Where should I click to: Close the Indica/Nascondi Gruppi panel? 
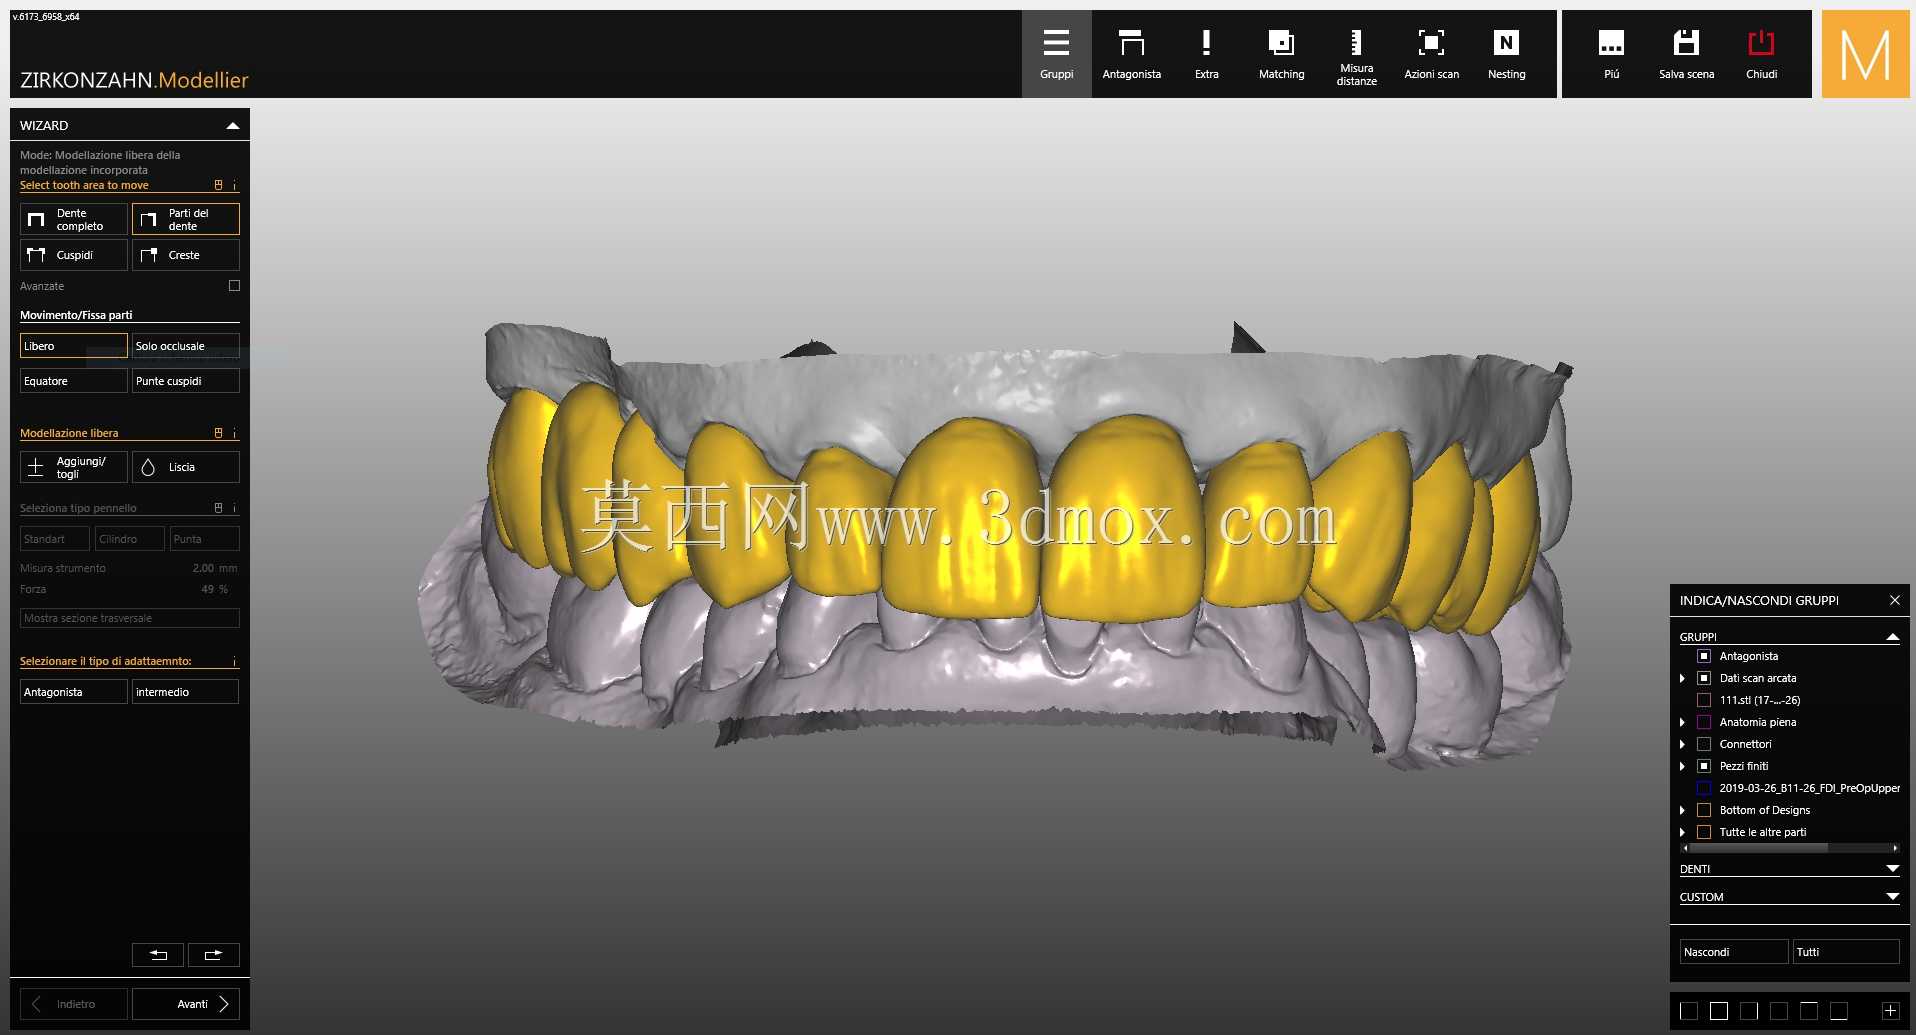coord(1894,600)
